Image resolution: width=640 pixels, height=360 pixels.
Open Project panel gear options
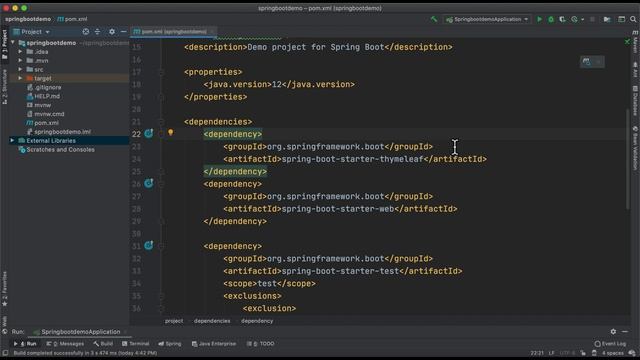pos(112,31)
